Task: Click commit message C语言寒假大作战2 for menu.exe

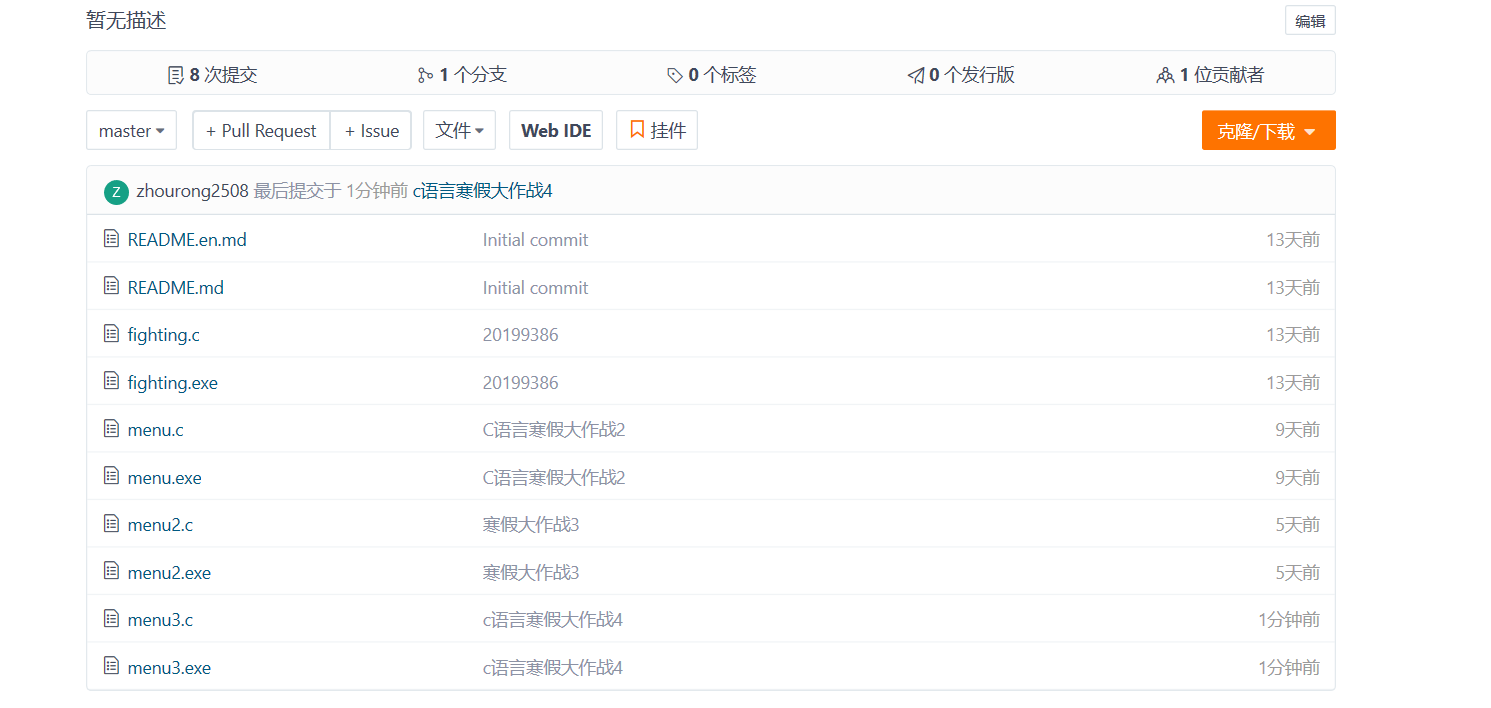Action: [x=554, y=478]
